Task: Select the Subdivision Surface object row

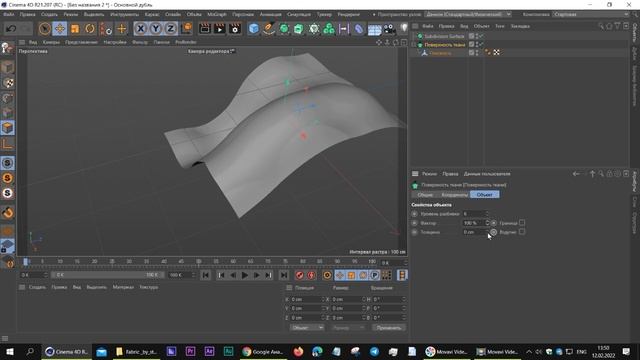Action: pos(444,36)
